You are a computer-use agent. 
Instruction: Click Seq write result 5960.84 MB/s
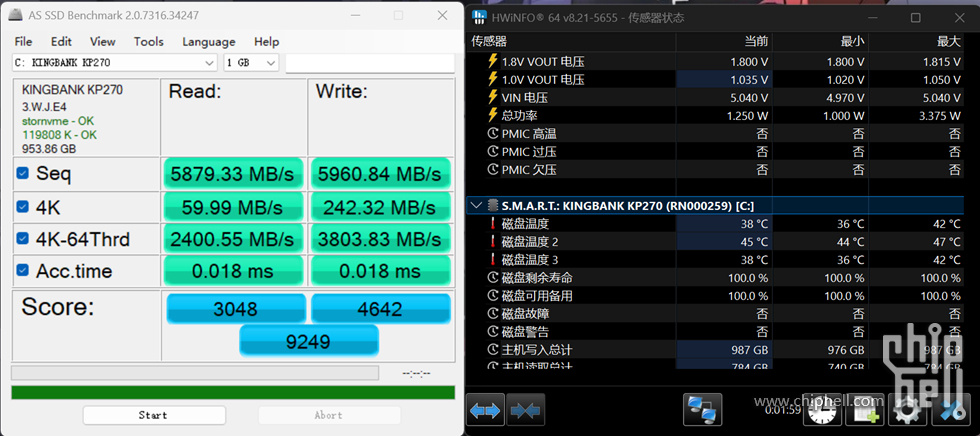(380, 174)
